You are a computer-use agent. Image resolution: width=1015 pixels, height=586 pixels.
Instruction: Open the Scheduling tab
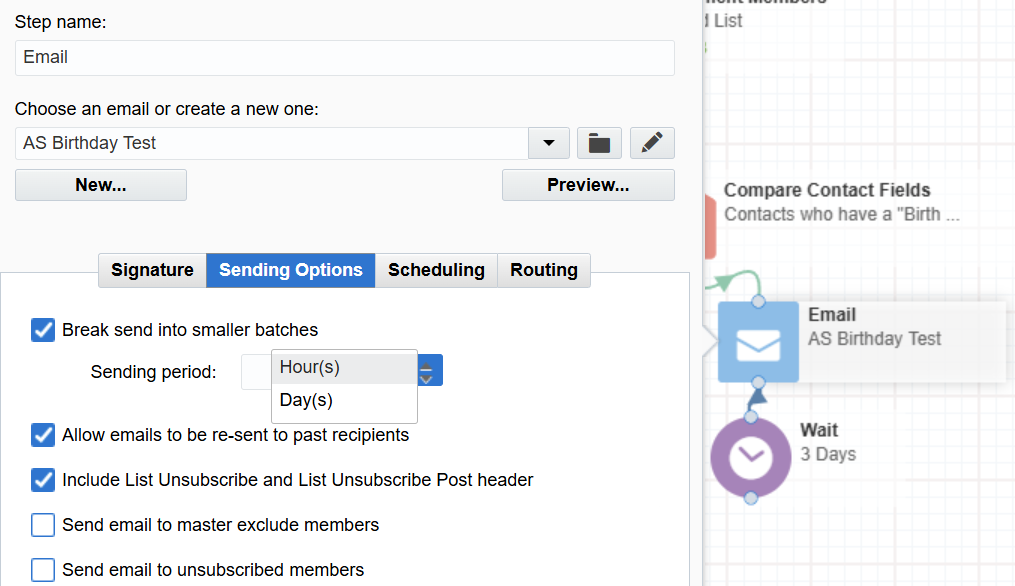pos(435,270)
